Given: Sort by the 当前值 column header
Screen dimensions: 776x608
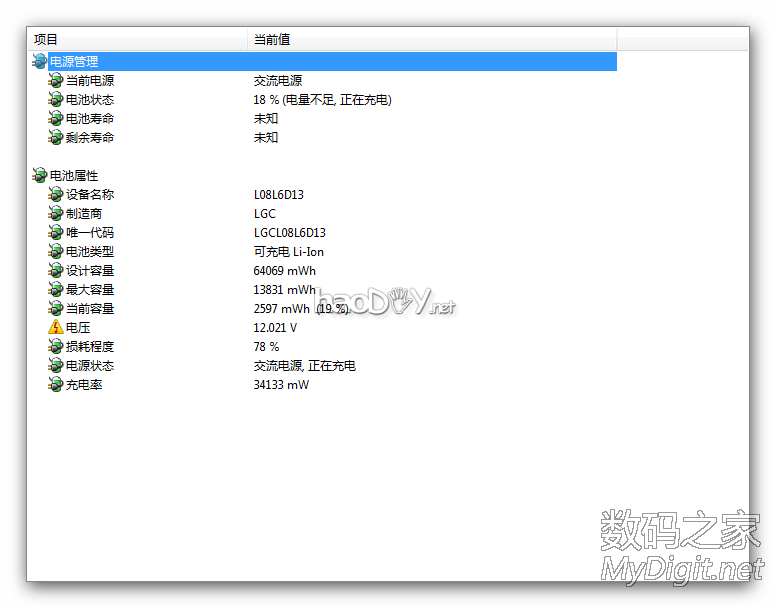Looking at the screenshot, I should [x=430, y=39].
